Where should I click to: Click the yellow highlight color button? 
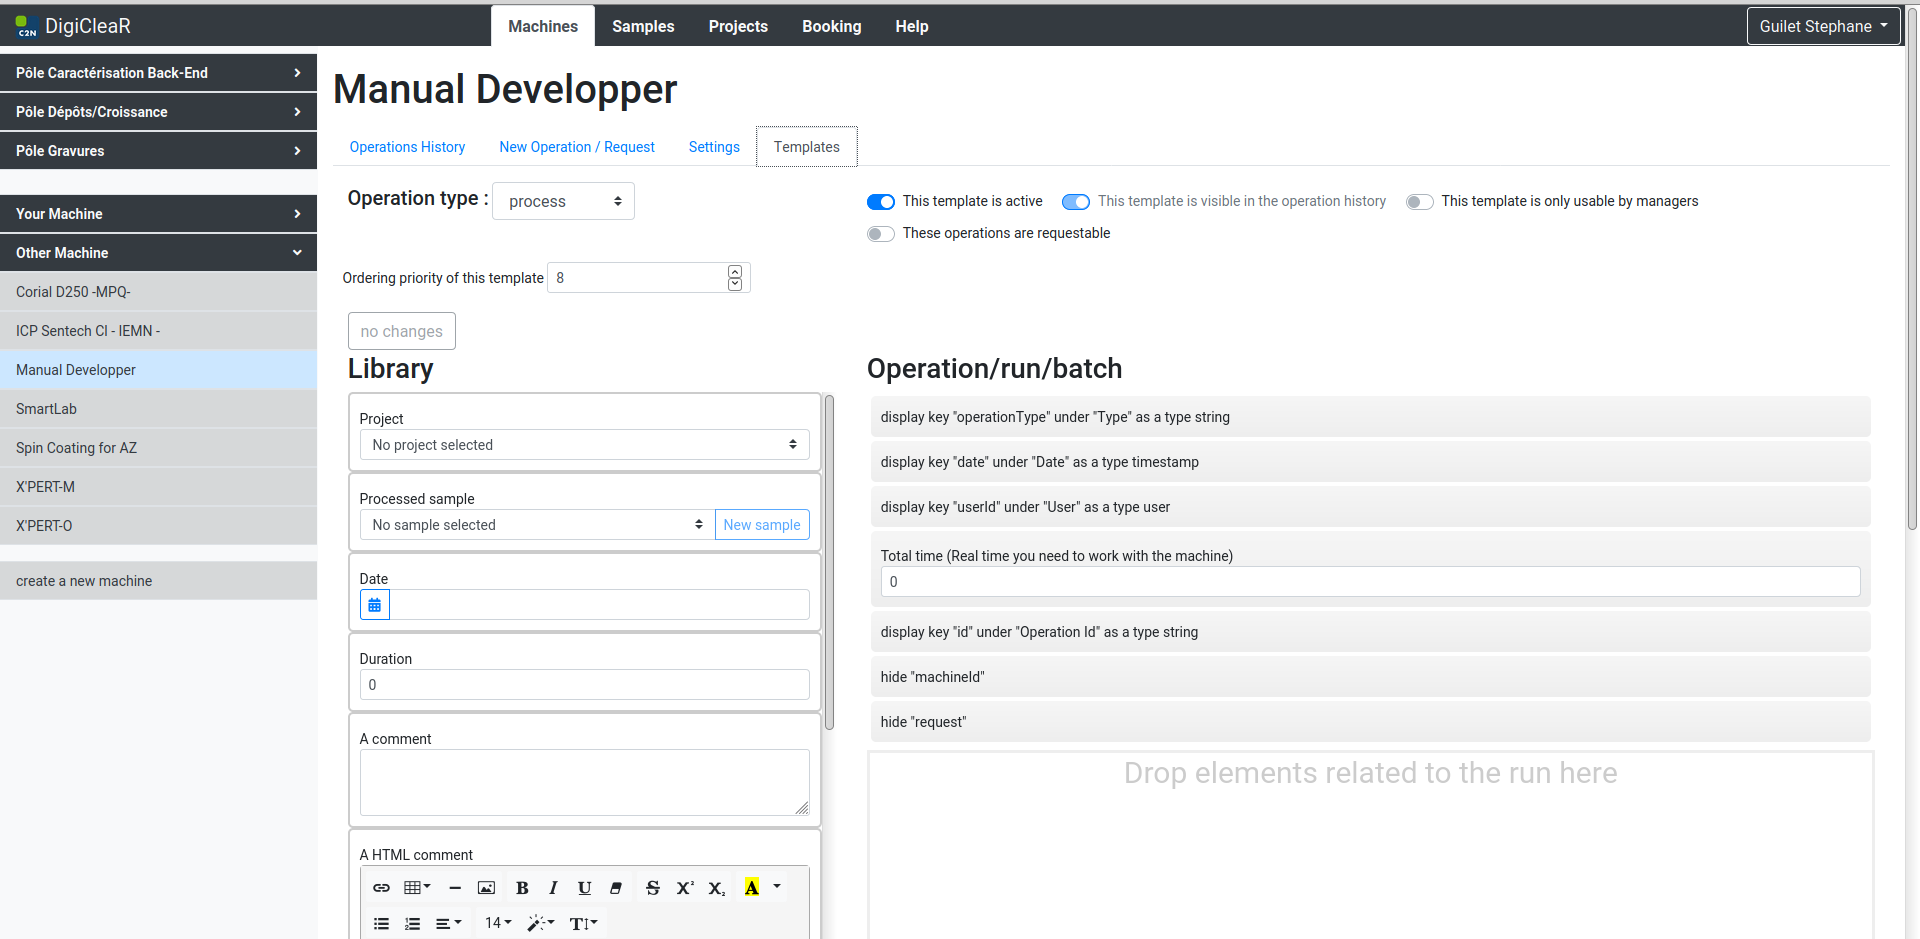(752, 888)
